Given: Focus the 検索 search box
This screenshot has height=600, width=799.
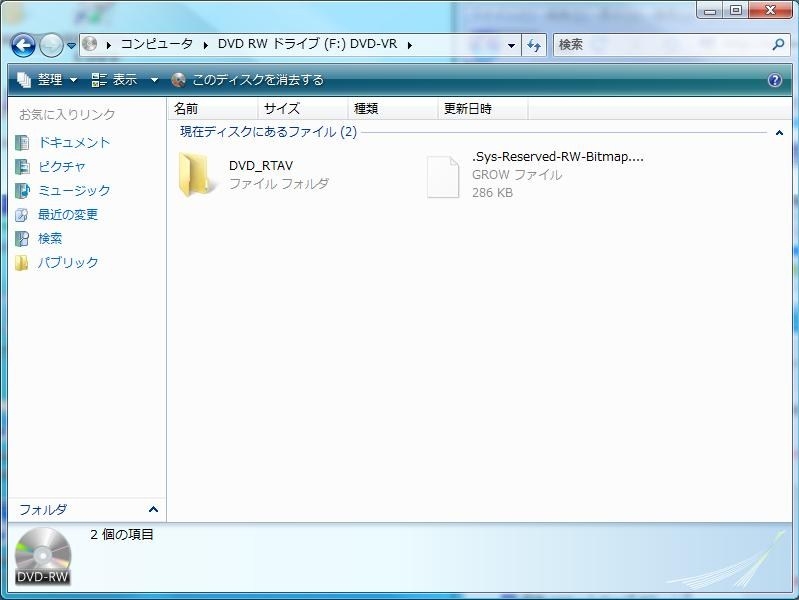Looking at the screenshot, I should (662, 45).
